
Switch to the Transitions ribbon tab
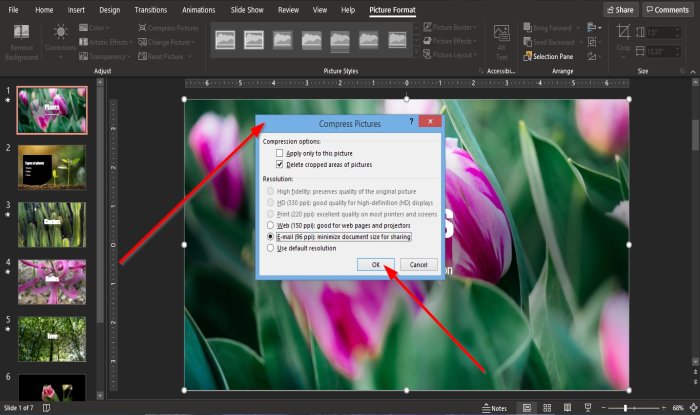(150, 10)
